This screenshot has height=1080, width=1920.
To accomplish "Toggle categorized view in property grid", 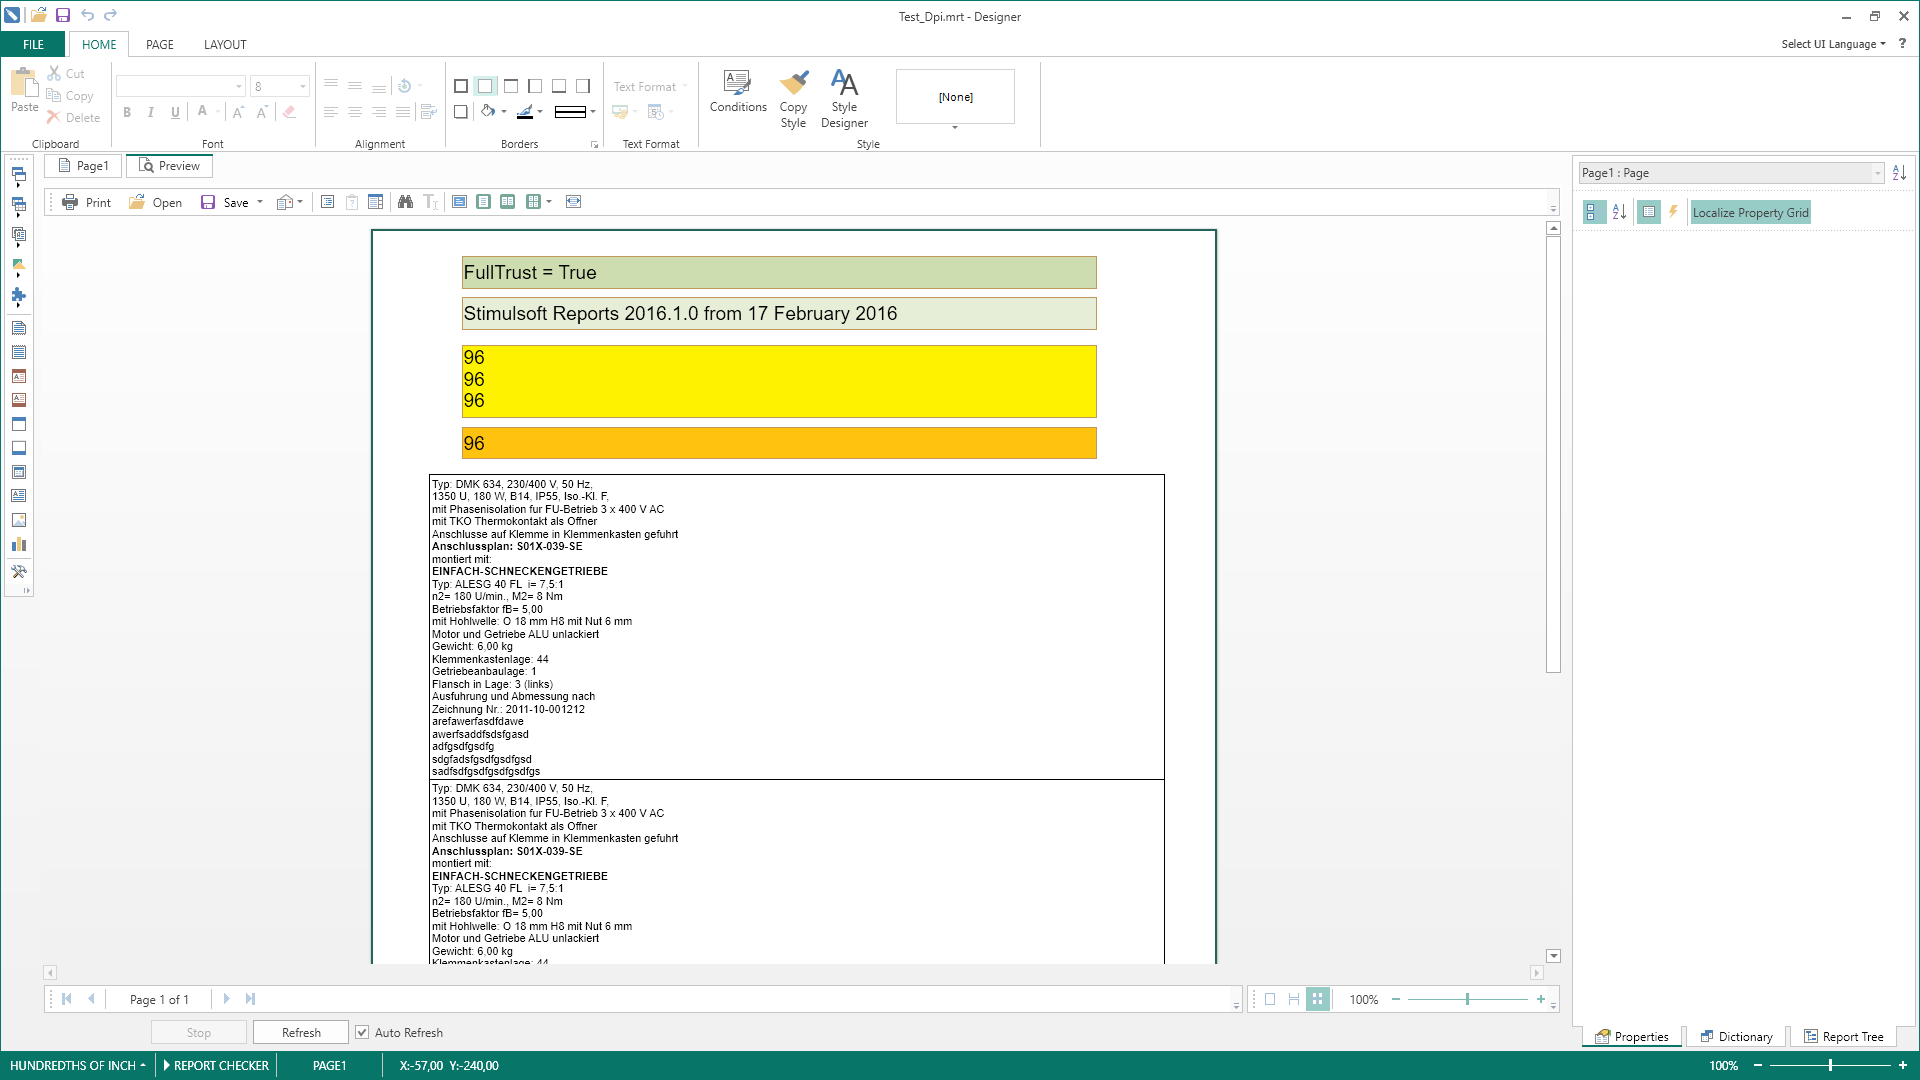I will tap(1594, 212).
